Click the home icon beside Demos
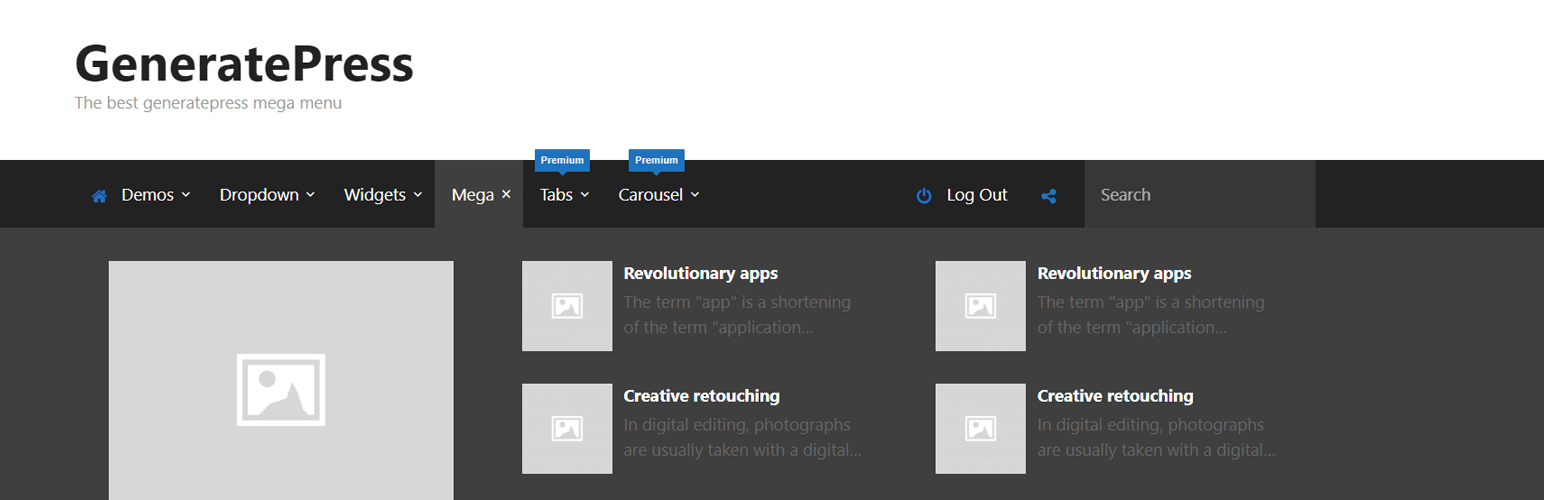The image size is (1544, 500). (99, 196)
